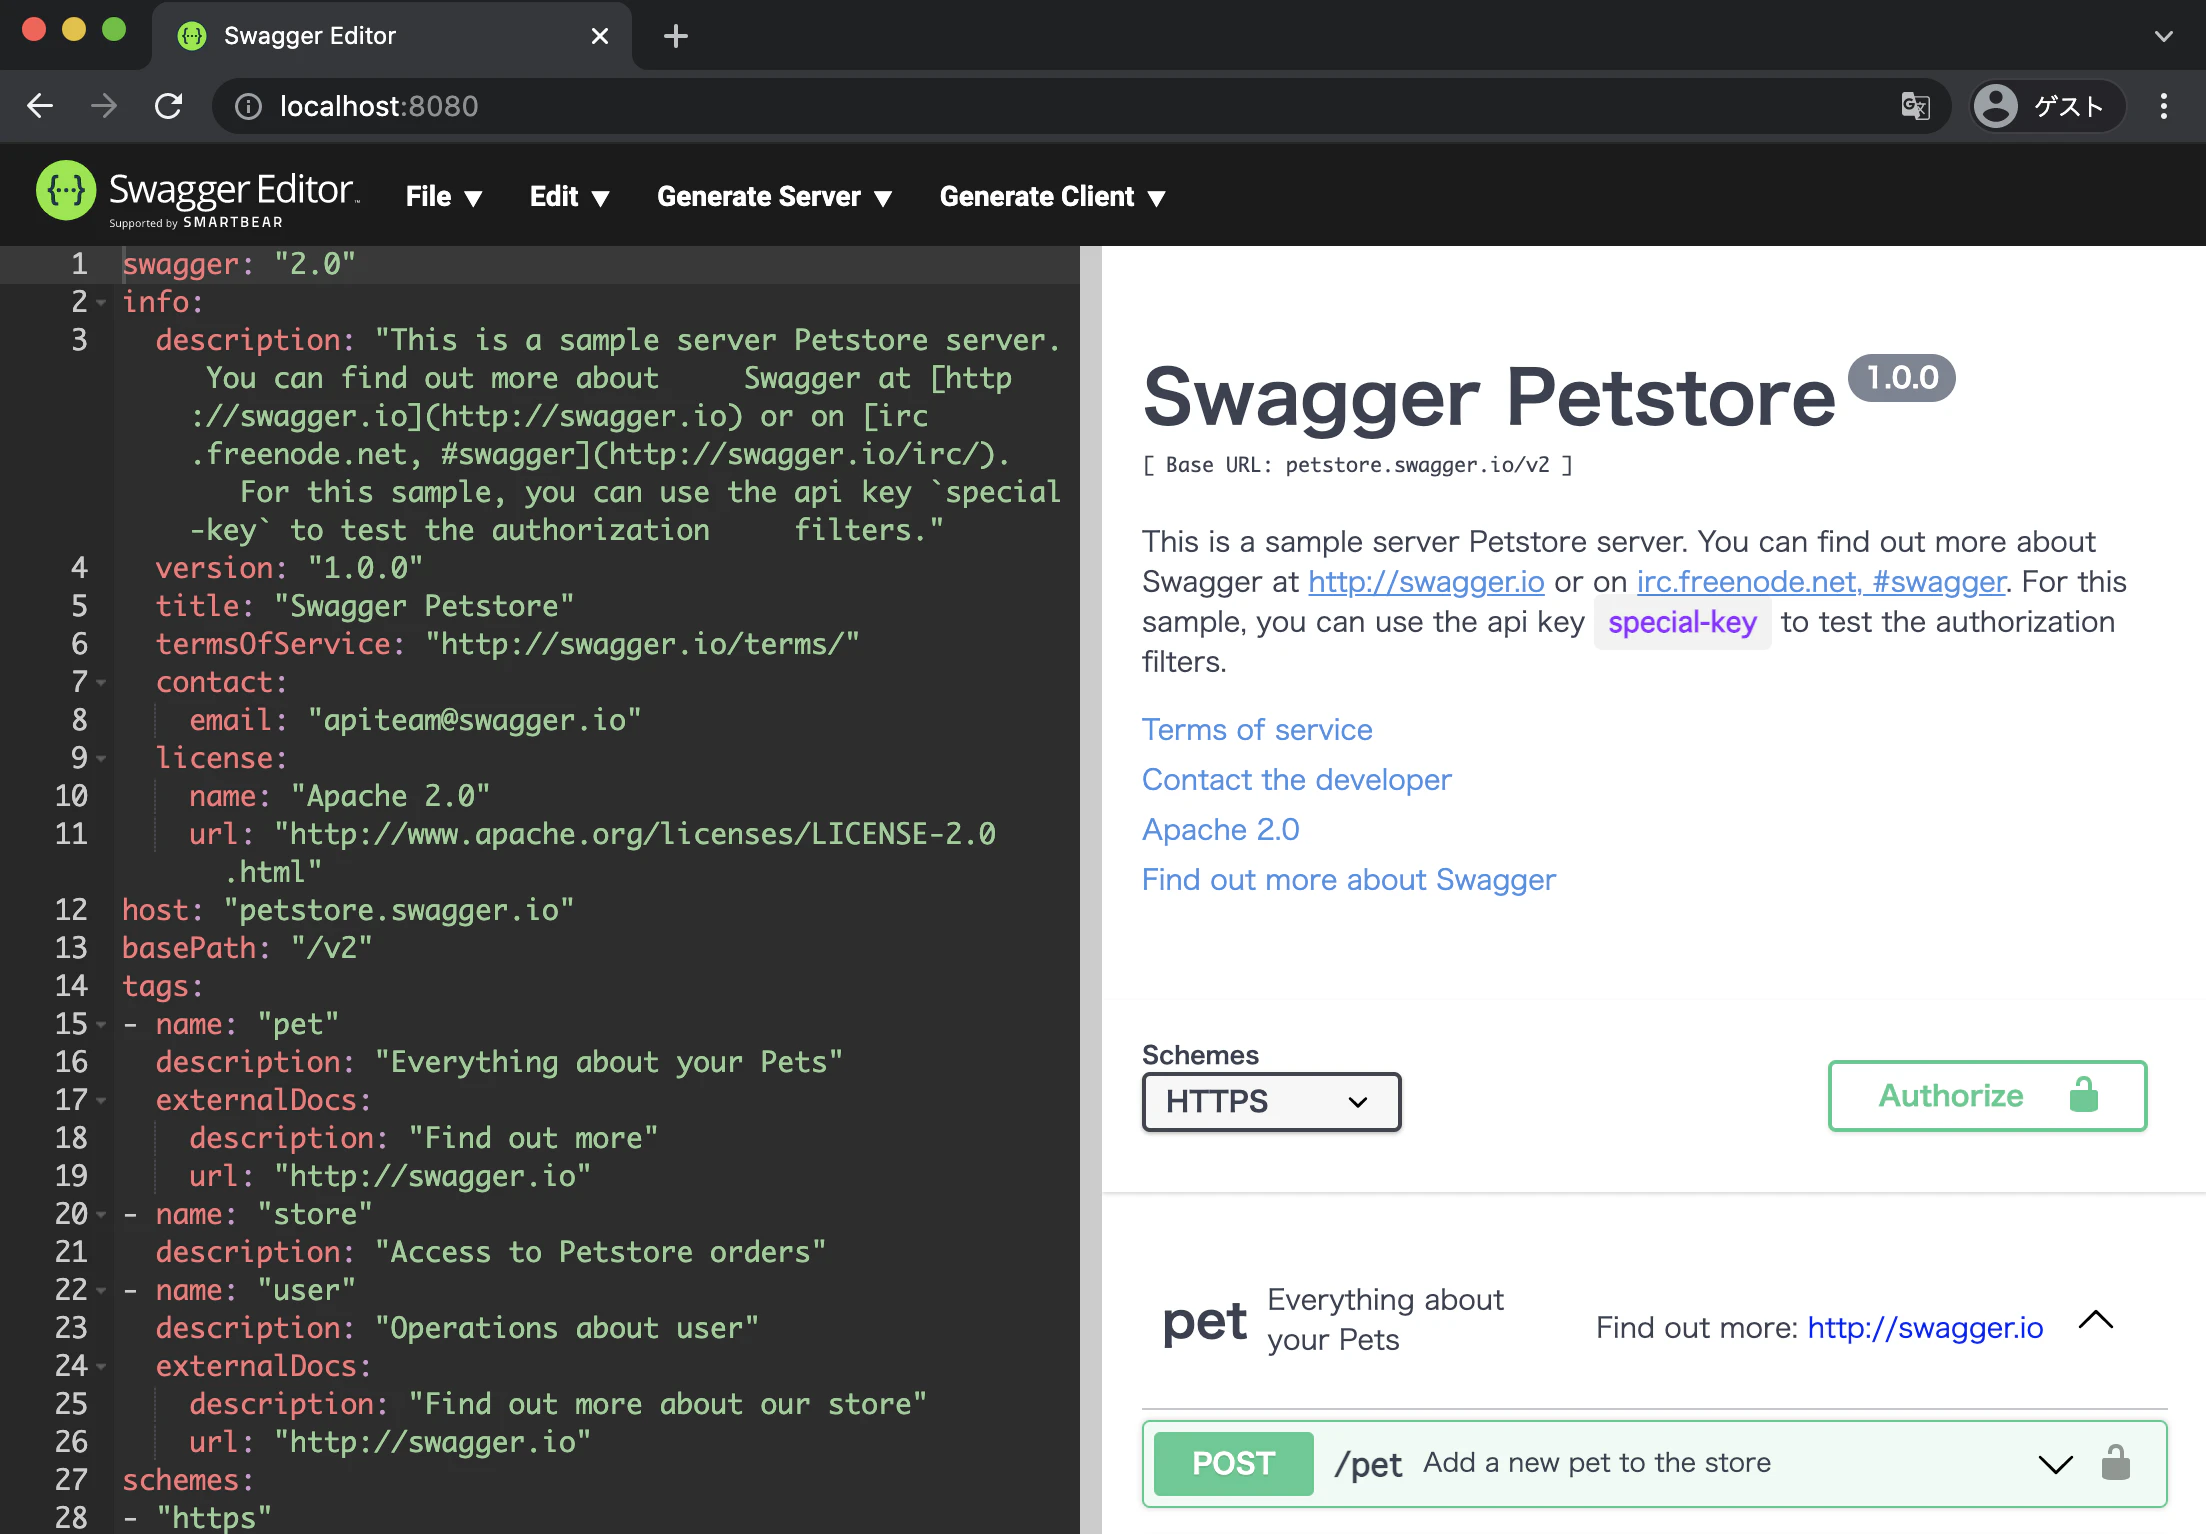2206x1534 pixels.
Task: Fold the store tag at line 20
Action: point(101,1214)
